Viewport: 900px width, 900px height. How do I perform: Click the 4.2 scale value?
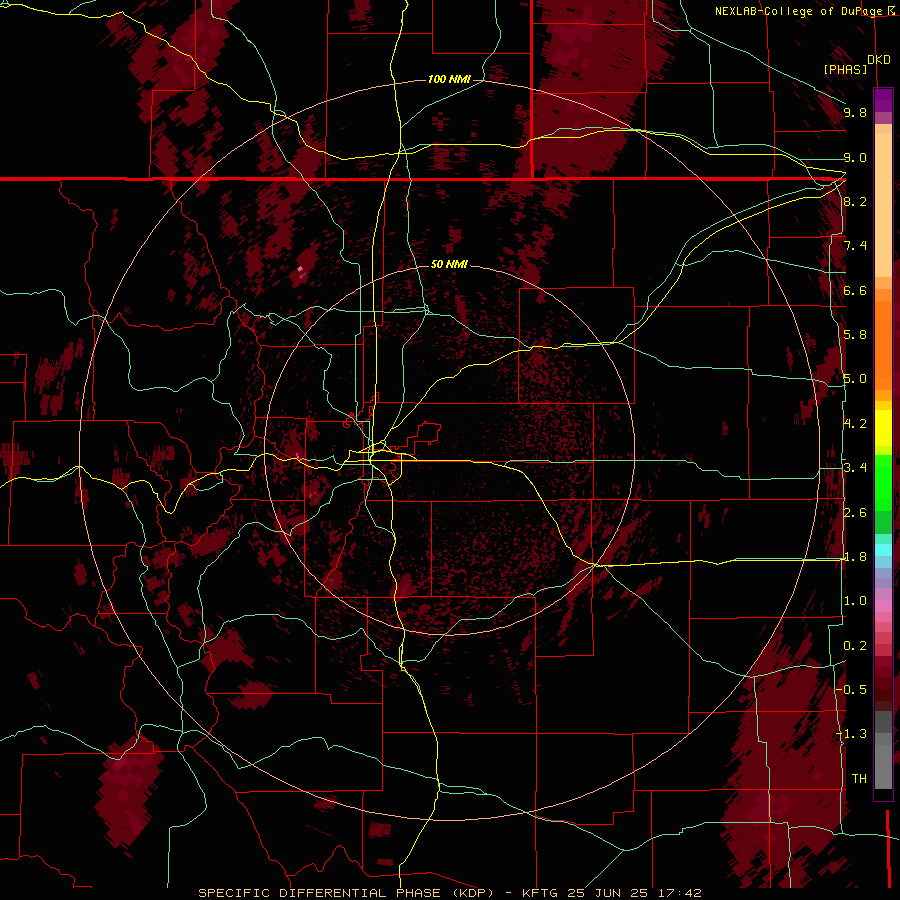tap(855, 424)
